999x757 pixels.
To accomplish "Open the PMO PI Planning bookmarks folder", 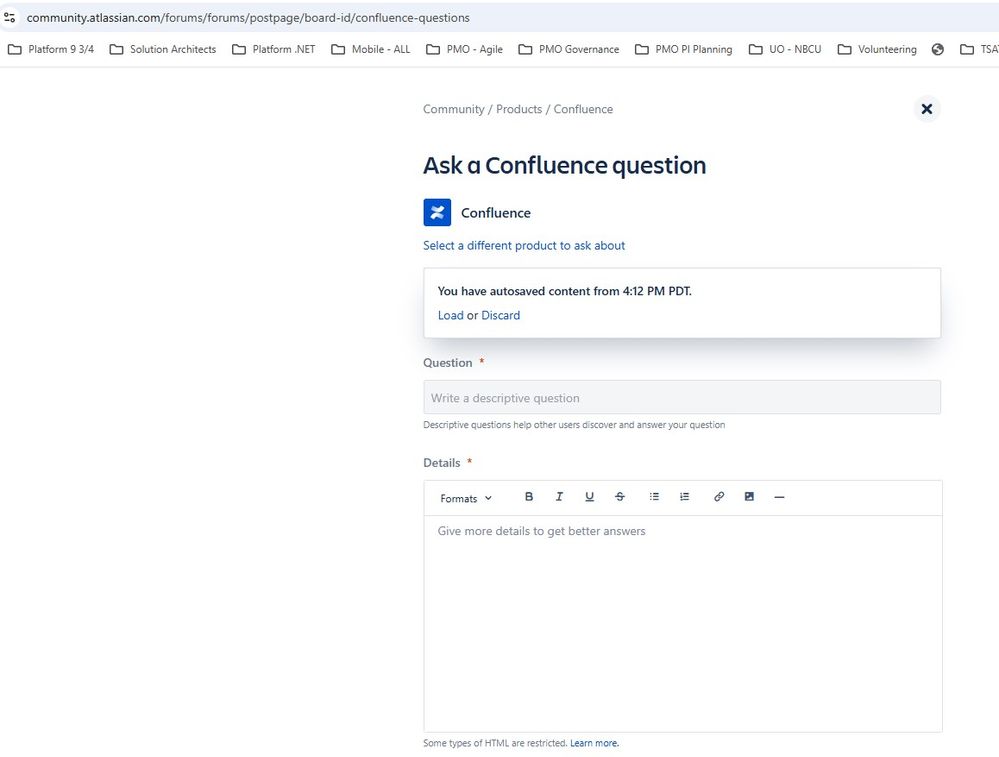I will click(x=684, y=49).
